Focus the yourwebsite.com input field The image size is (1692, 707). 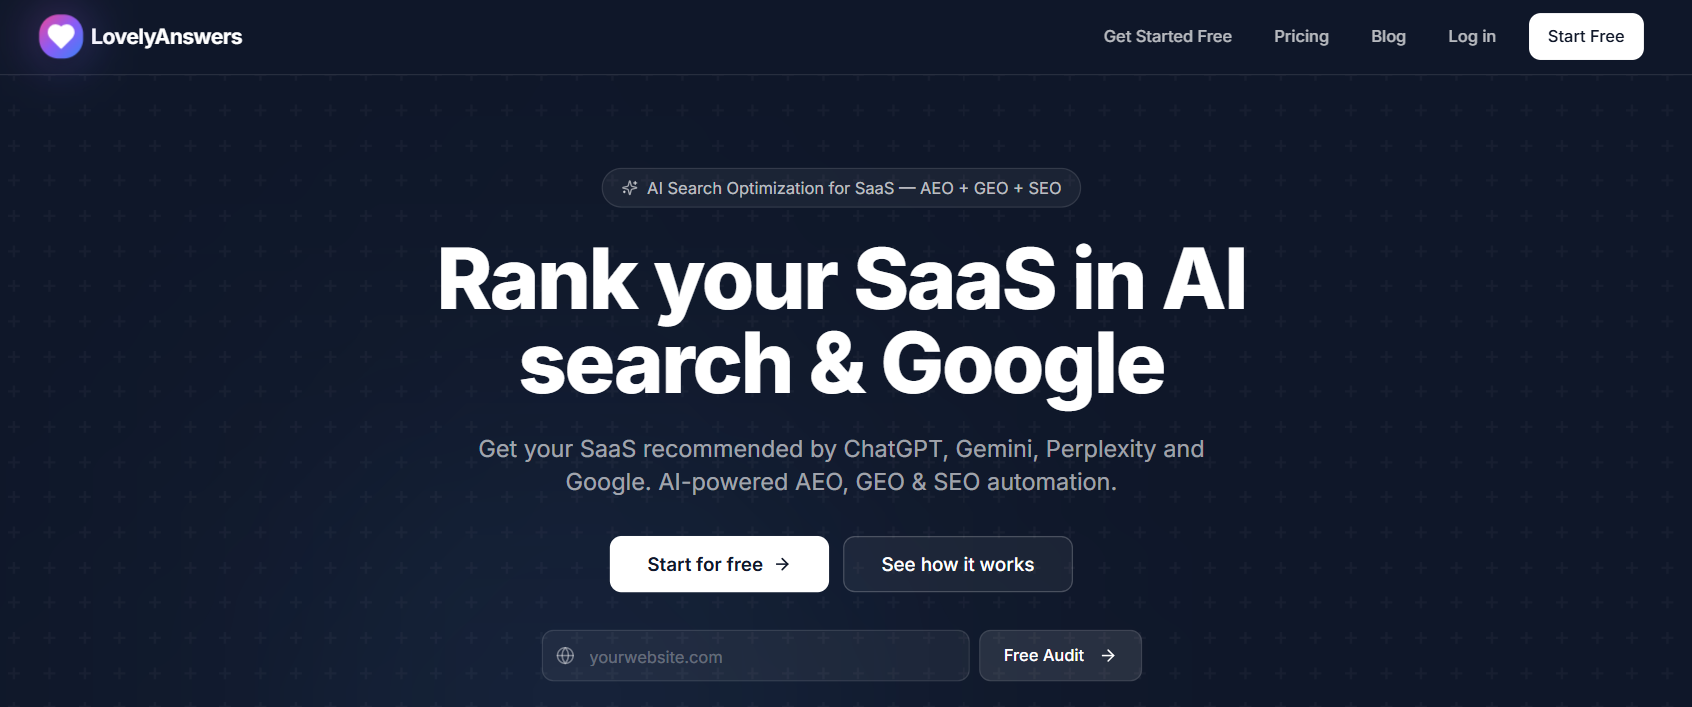pos(770,657)
